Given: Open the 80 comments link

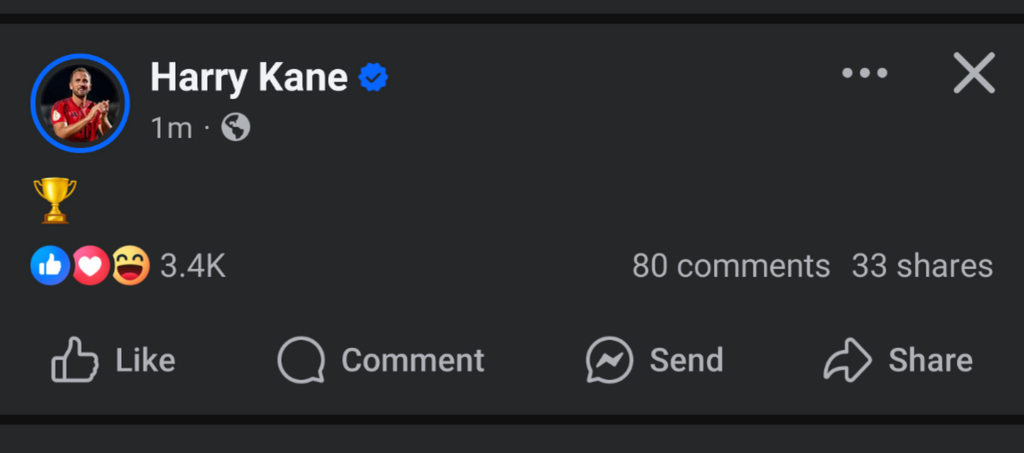Looking at the screenshot, I should pyautogui.click(x=731, y=266).
